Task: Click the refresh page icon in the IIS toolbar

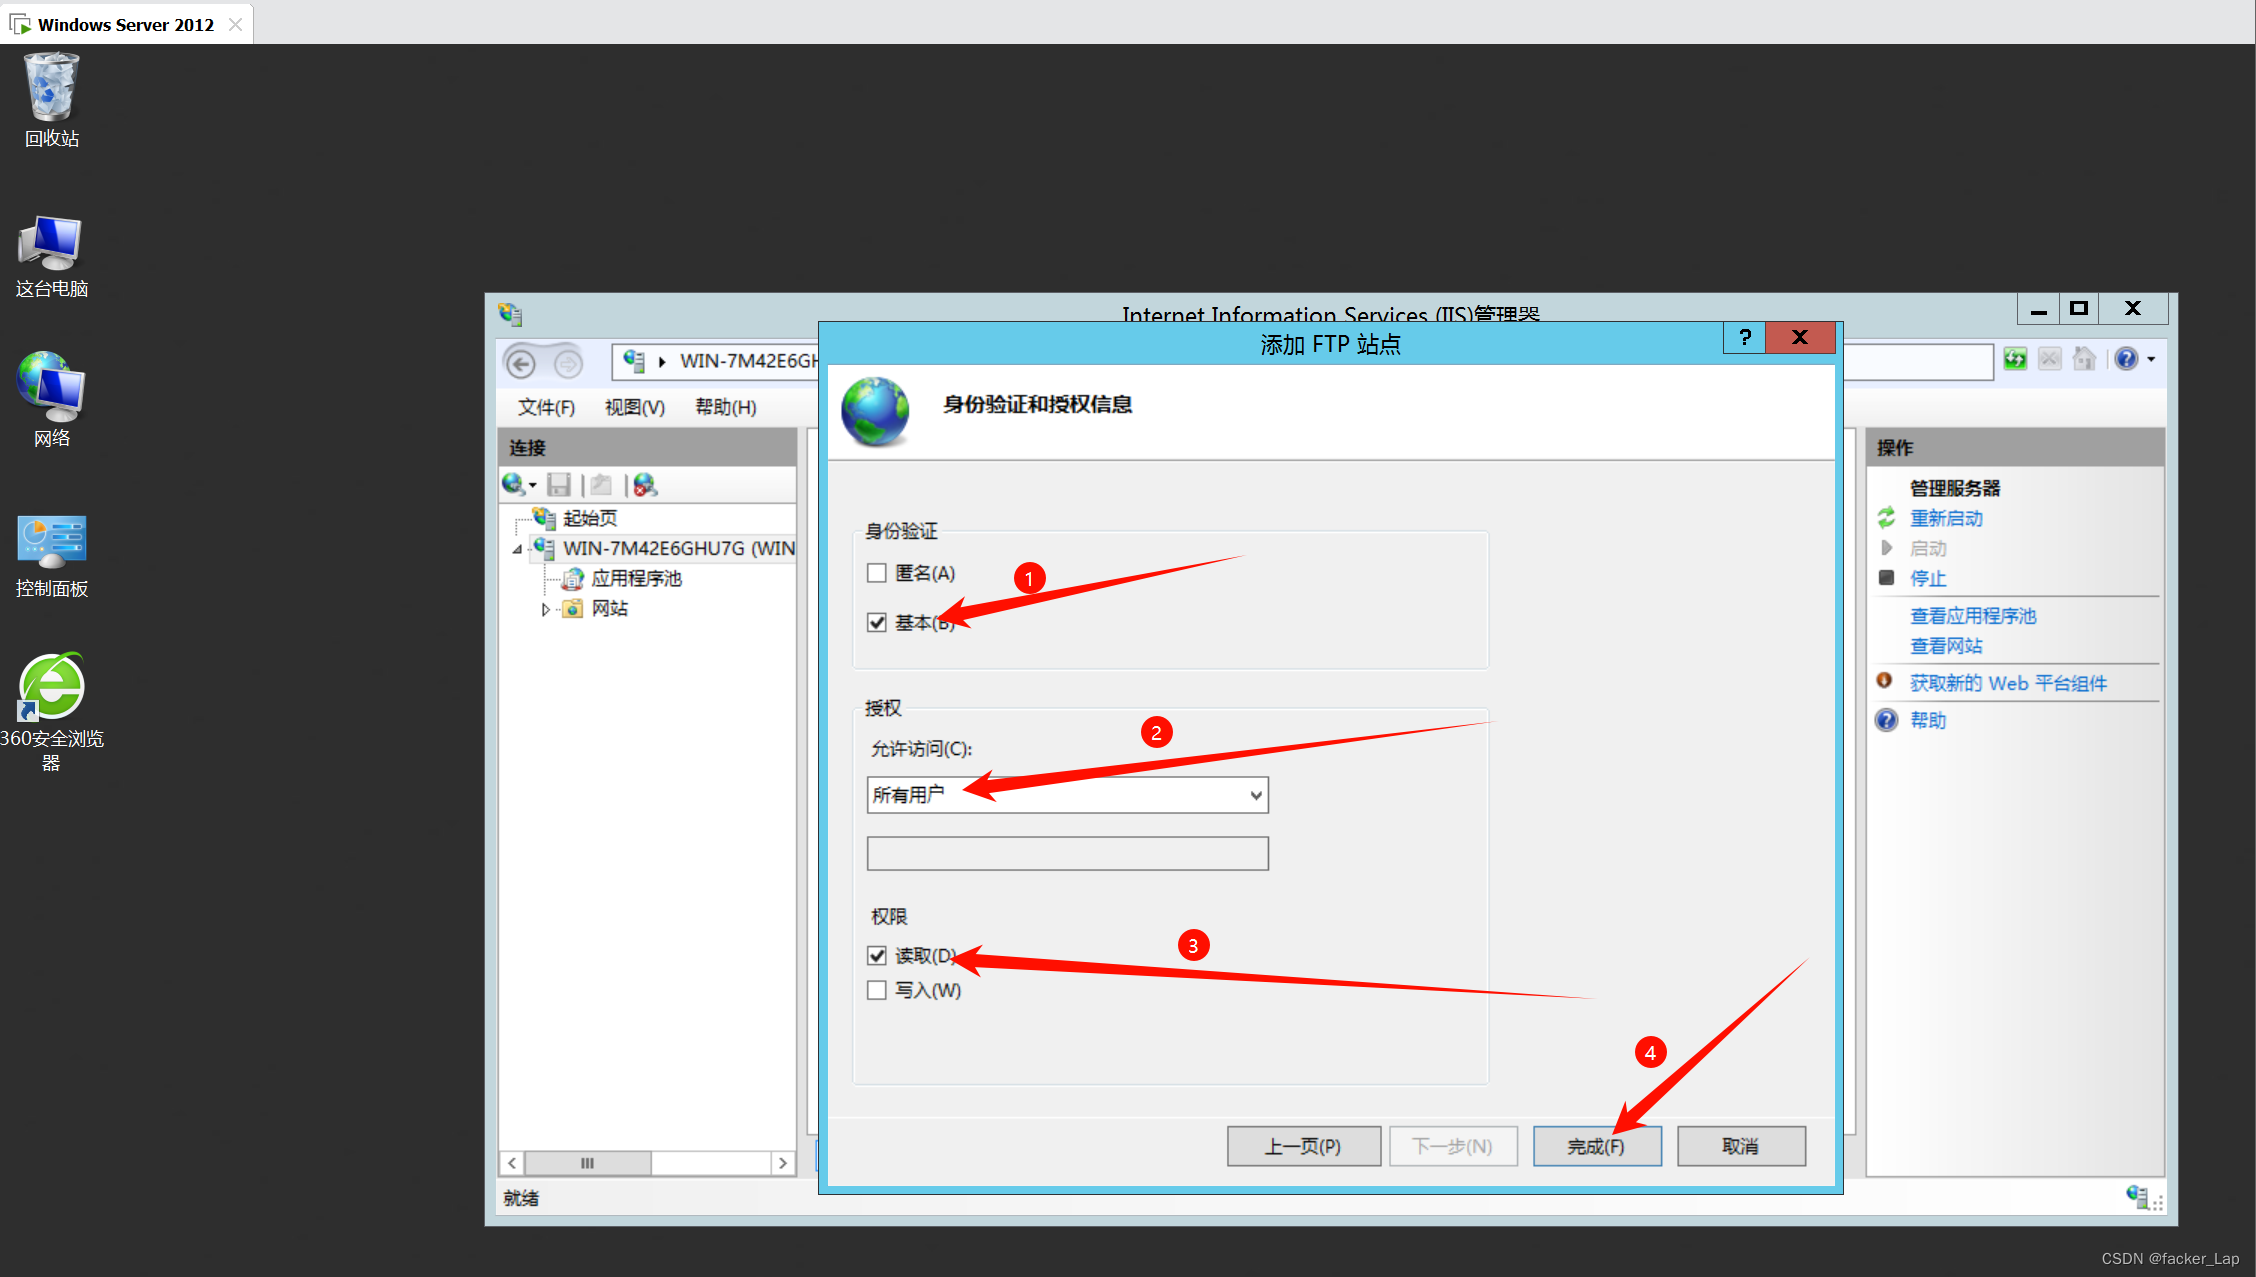Action: 2015,359
